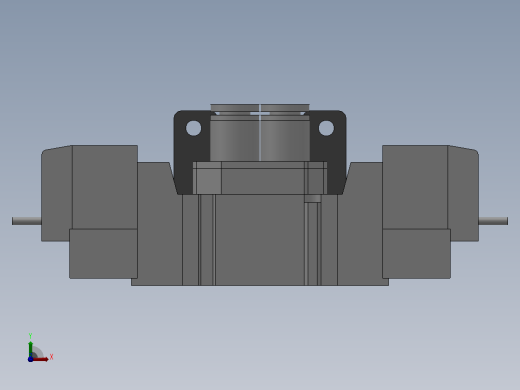520x390 pixels.
Task: Click the red X axis arrow on the triad
Action: point(41,359)
